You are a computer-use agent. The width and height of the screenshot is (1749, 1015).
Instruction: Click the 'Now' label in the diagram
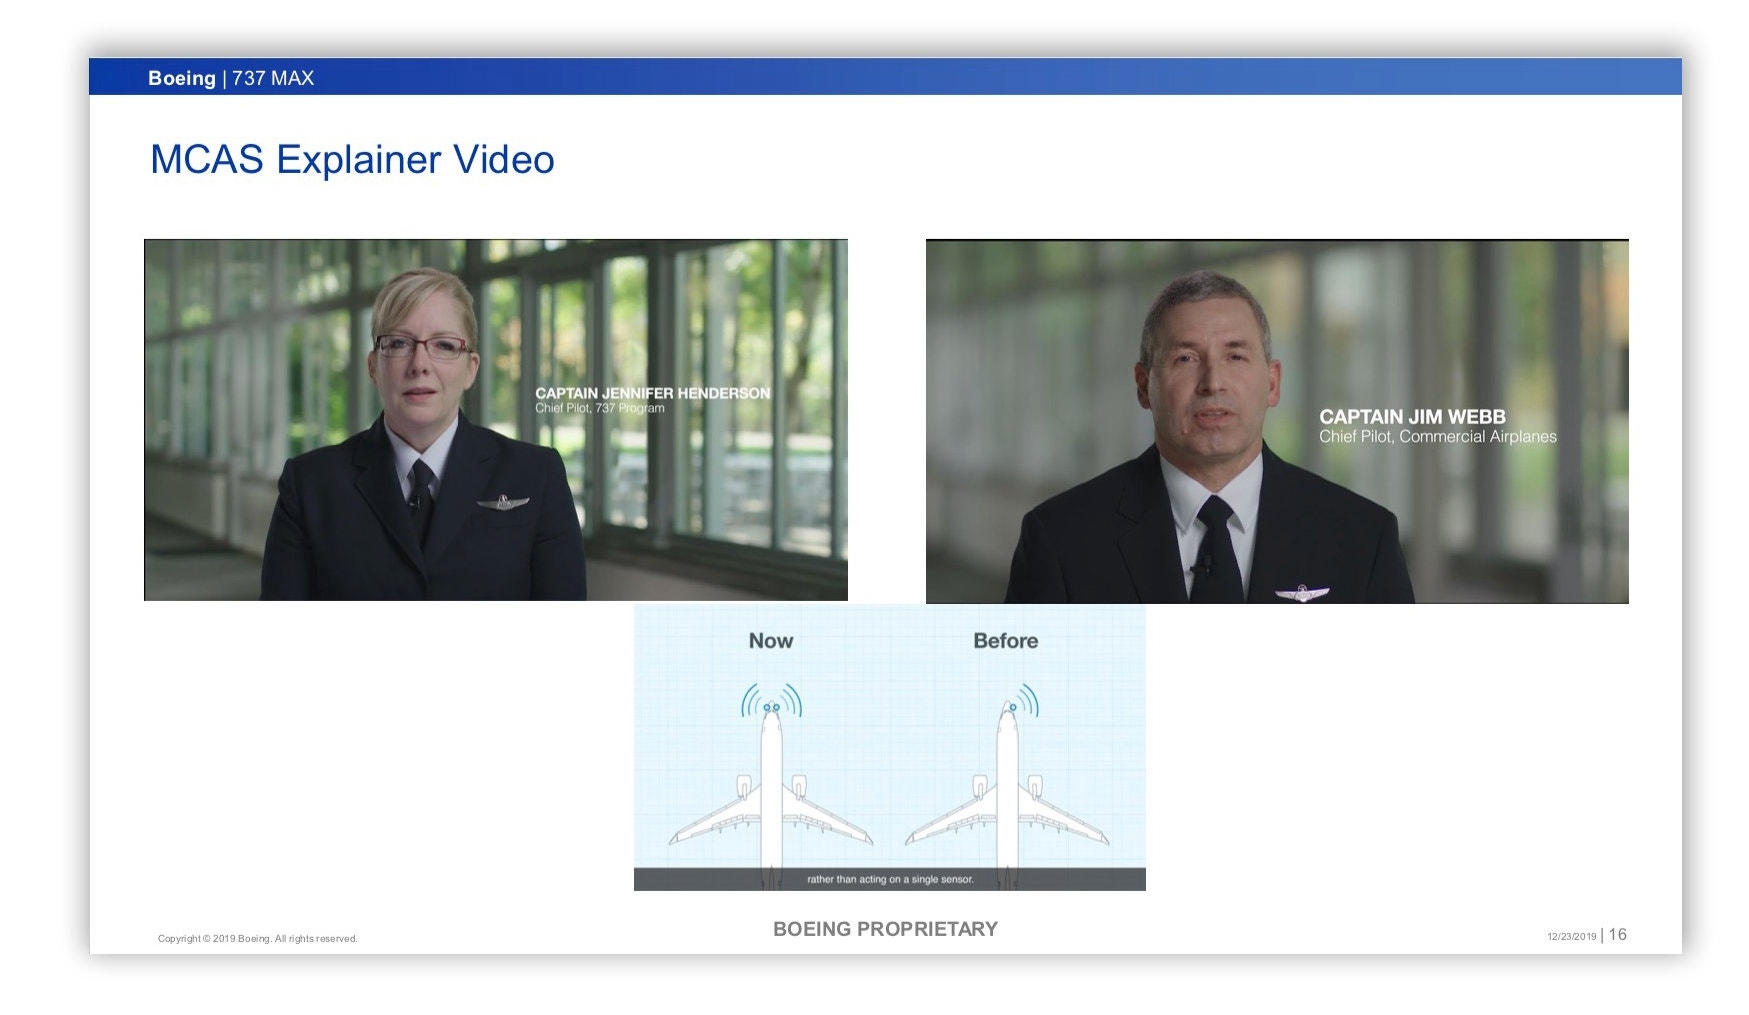tap(771, 641)
